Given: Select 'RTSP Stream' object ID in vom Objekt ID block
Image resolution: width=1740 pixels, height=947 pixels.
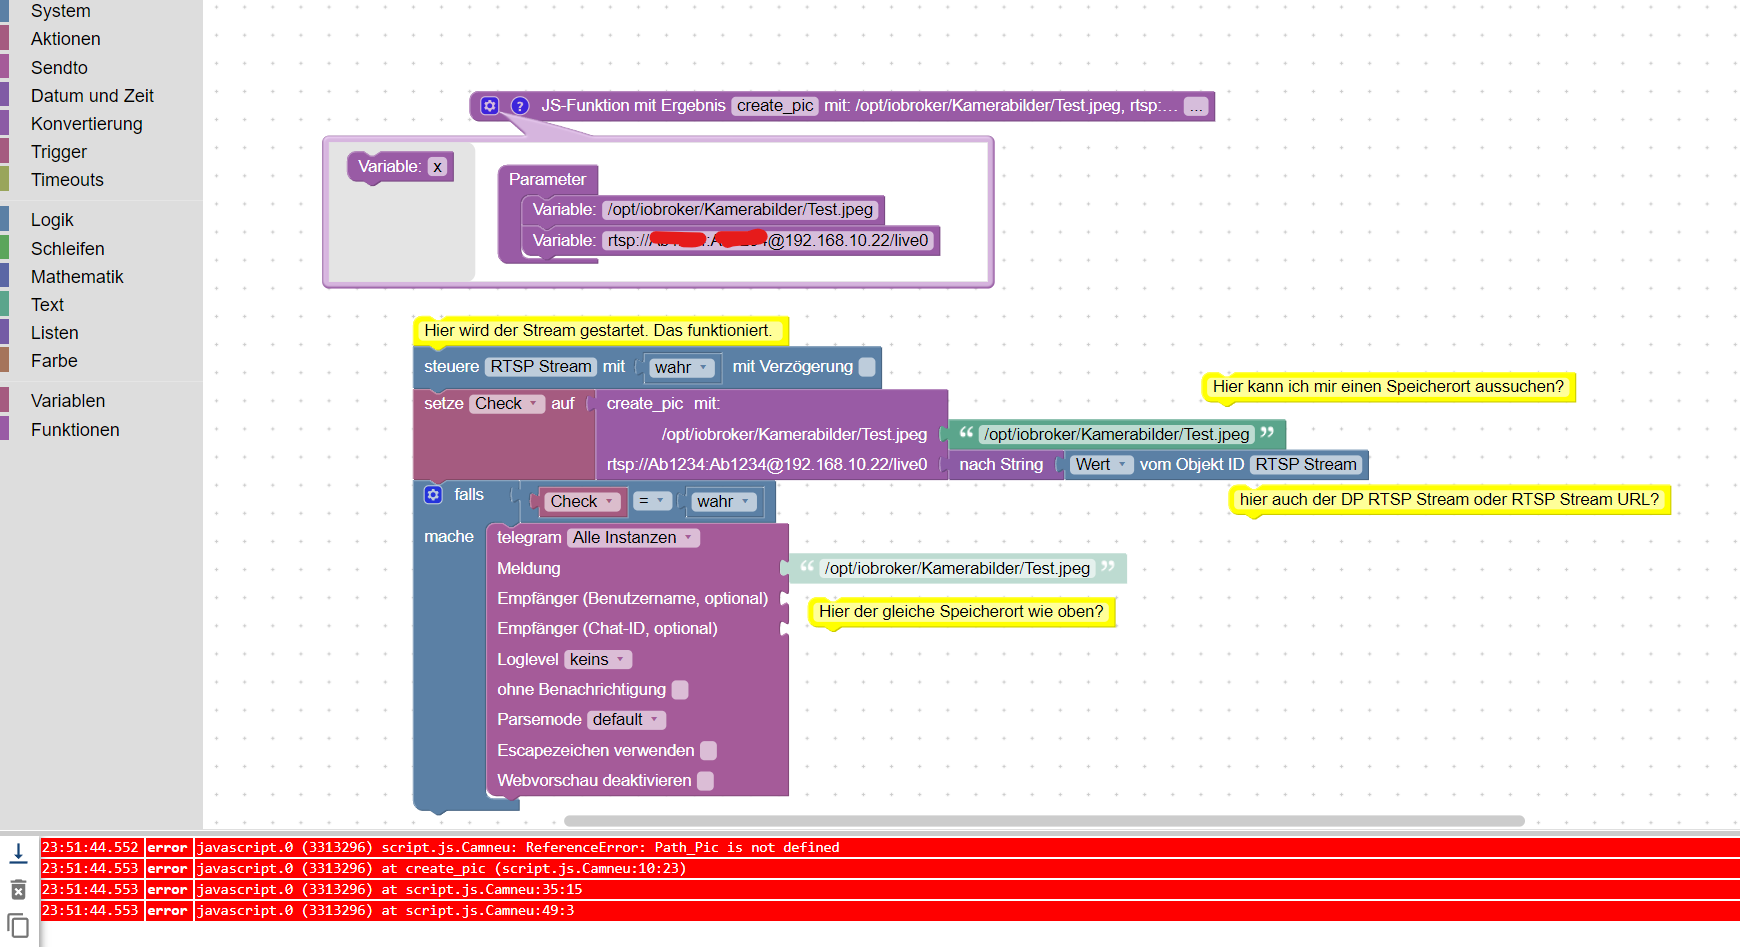Looking at the screenshot, I should click(1306, 464).
